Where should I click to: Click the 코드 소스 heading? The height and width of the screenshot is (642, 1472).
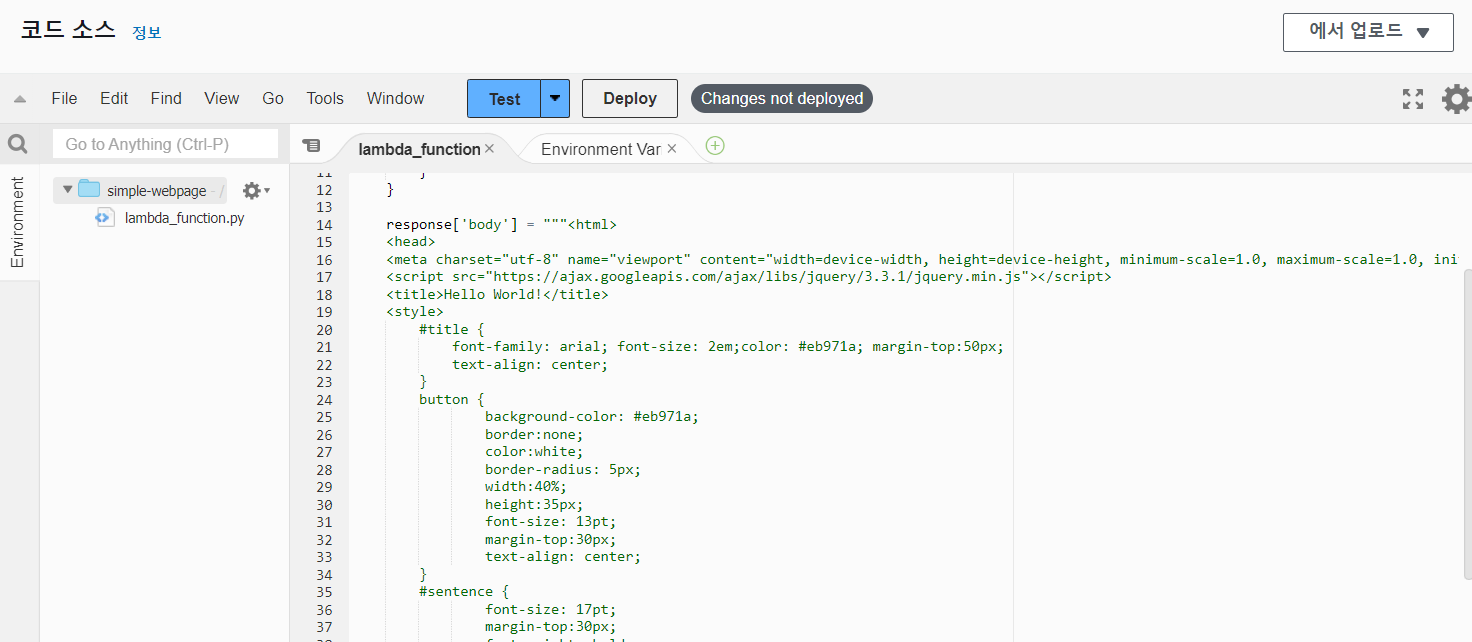click(x=68, y=30)
